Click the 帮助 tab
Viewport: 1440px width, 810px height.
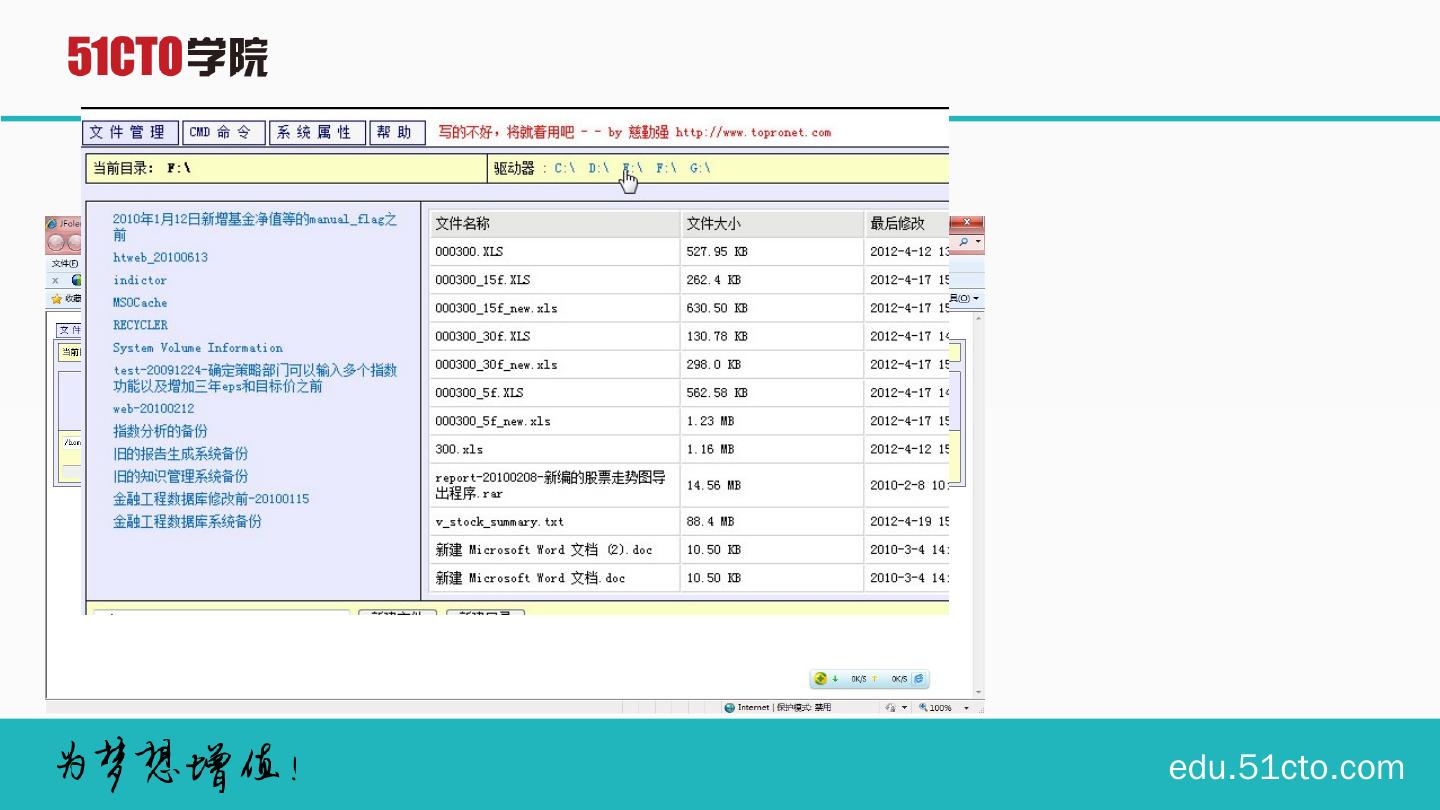coord(397,133)
